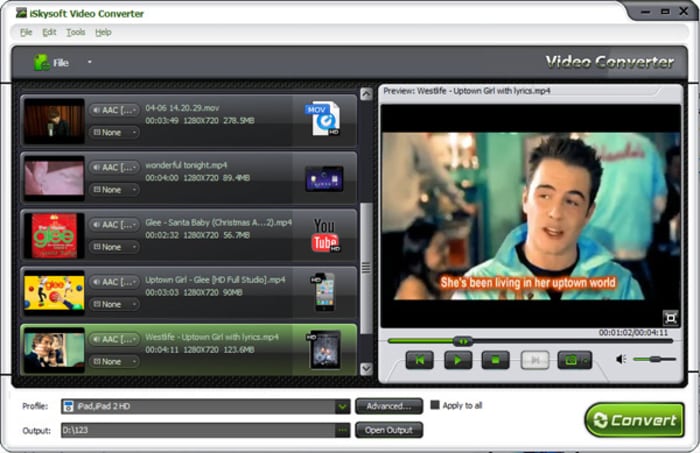The image size is (700, 453).
Task: Switch preview to full screen
Action: [x=670, y=318]
